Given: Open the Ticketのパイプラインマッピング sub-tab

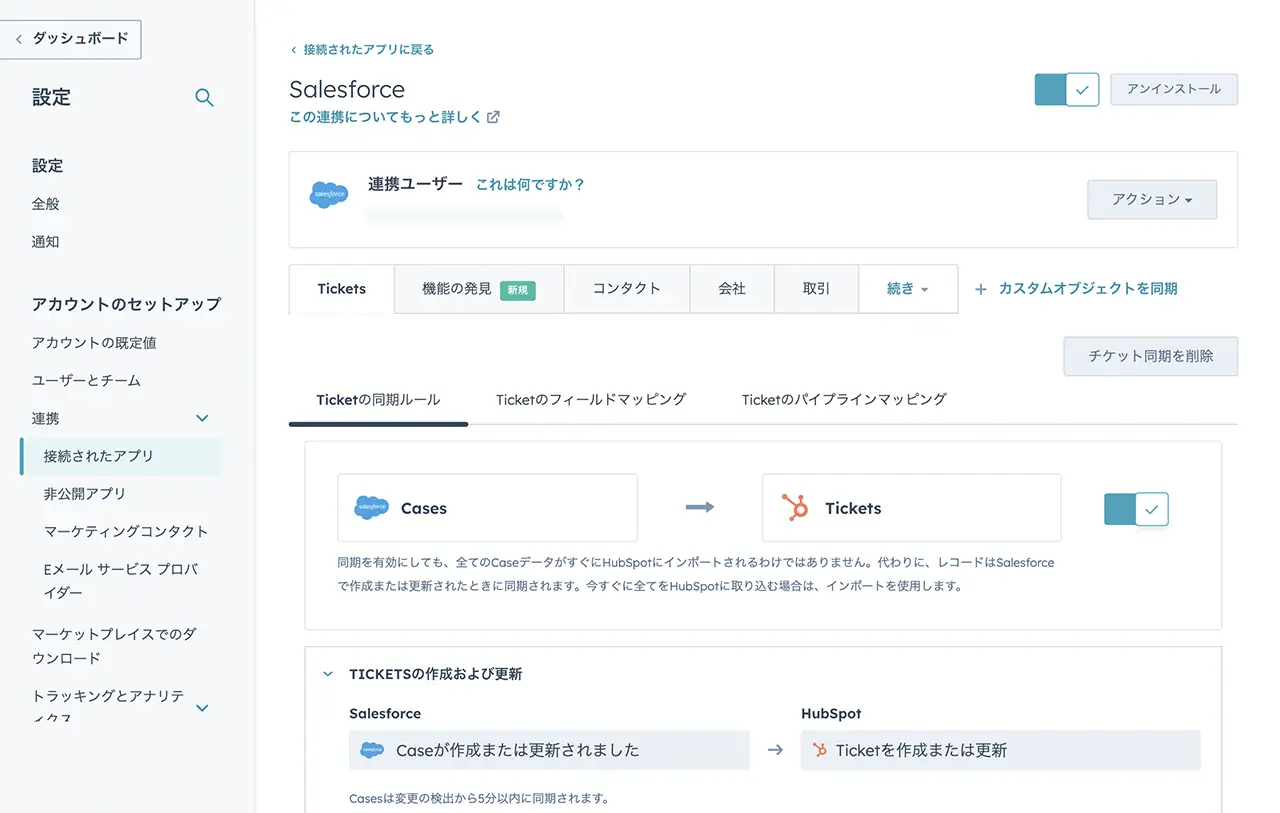Looking at the screenshot, I should pyautogui.click(x=844, y=399).
